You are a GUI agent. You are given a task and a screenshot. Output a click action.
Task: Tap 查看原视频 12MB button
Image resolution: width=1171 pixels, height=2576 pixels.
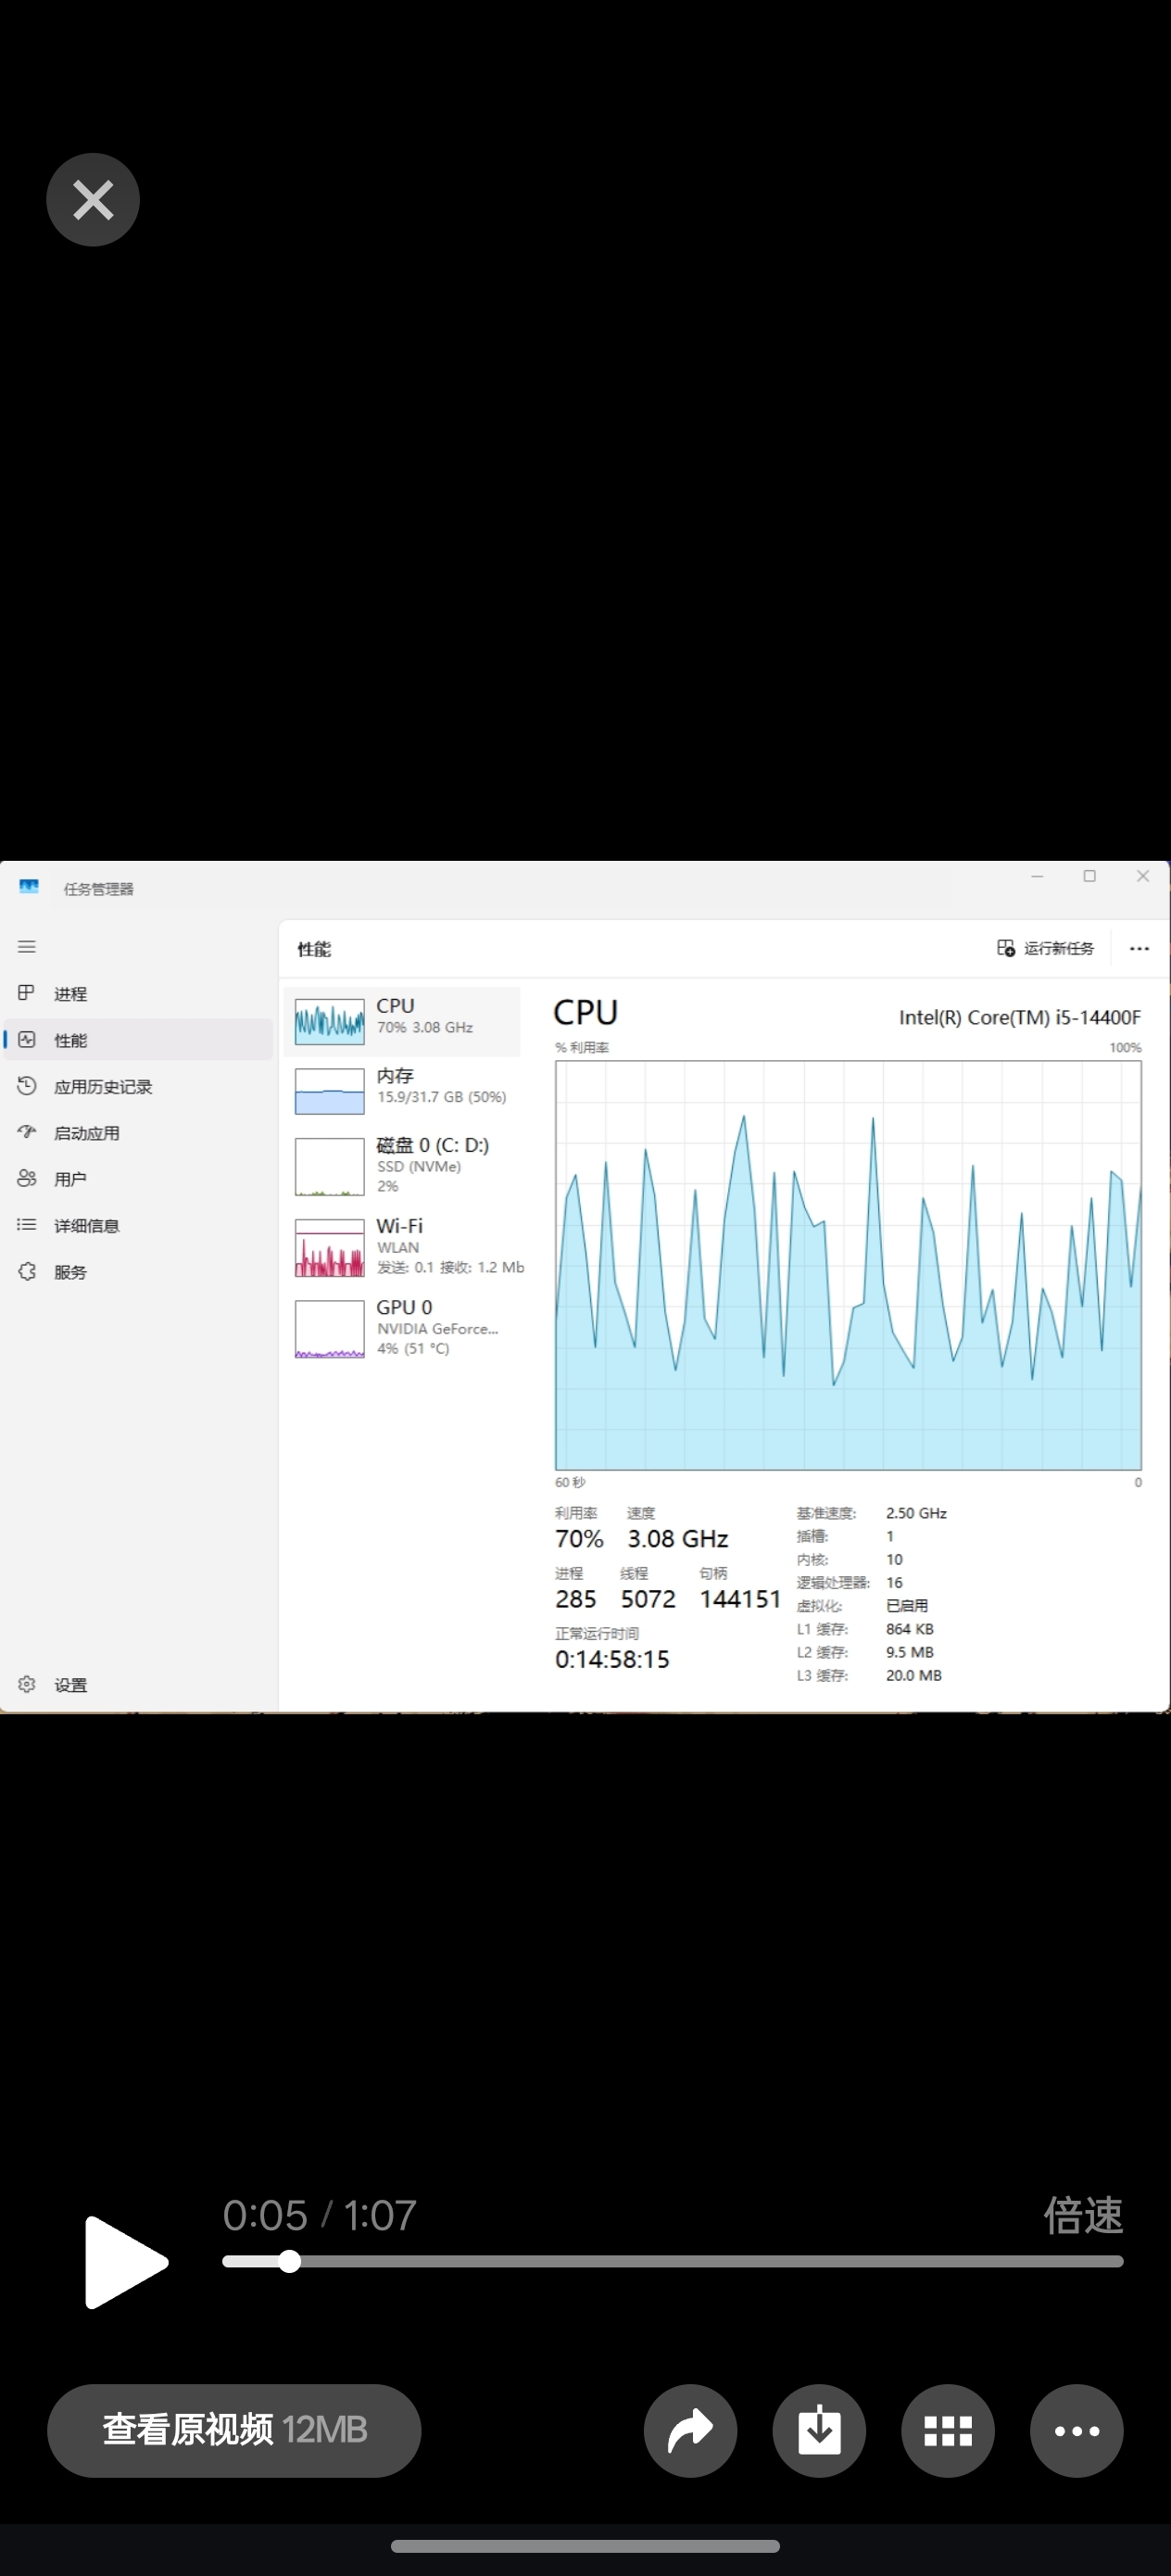coord(234,2430)
